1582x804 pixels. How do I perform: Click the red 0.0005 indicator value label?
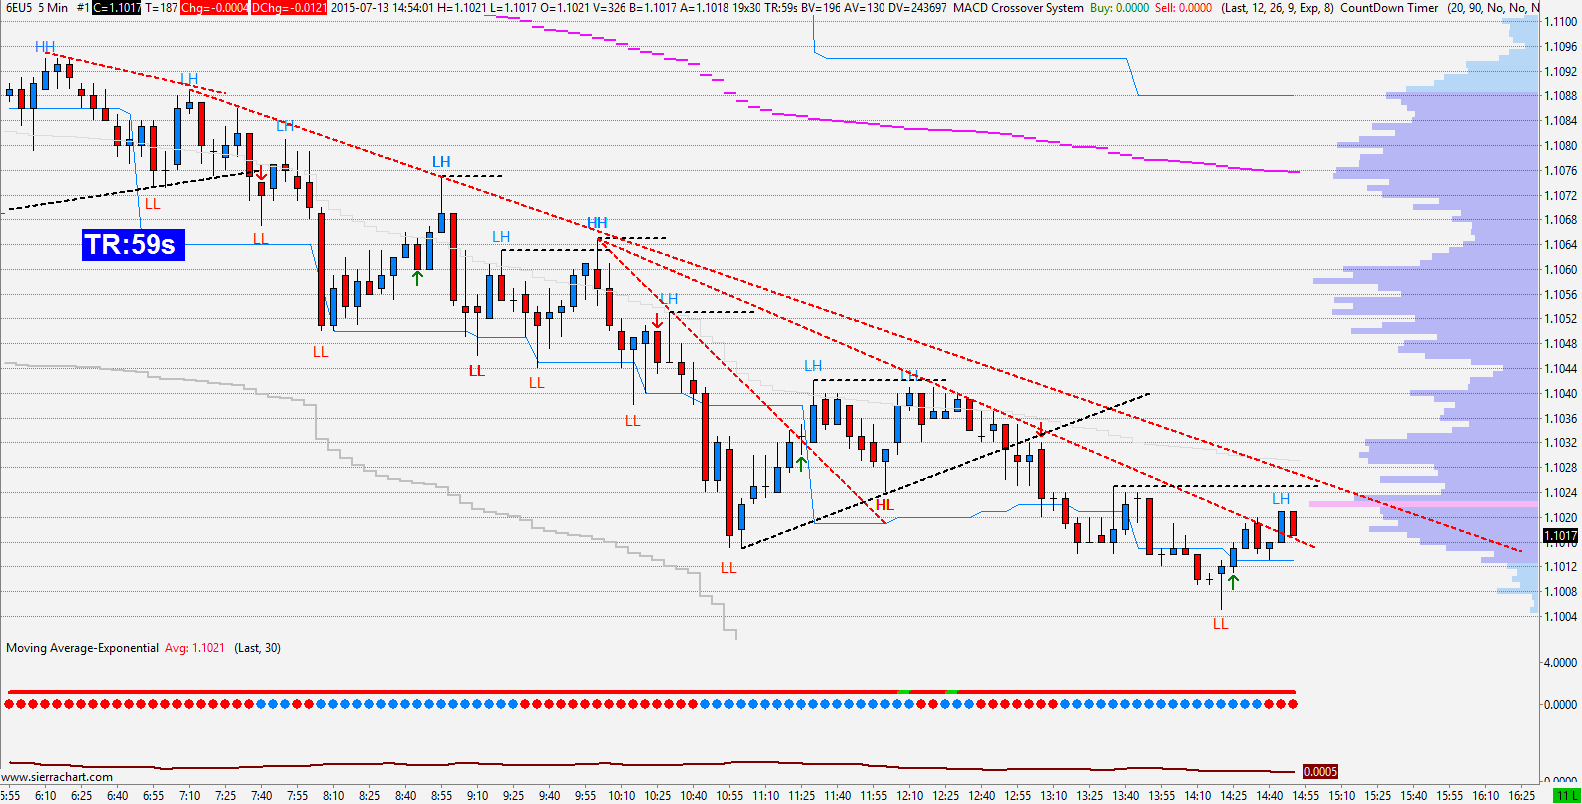click(1320, 771)
